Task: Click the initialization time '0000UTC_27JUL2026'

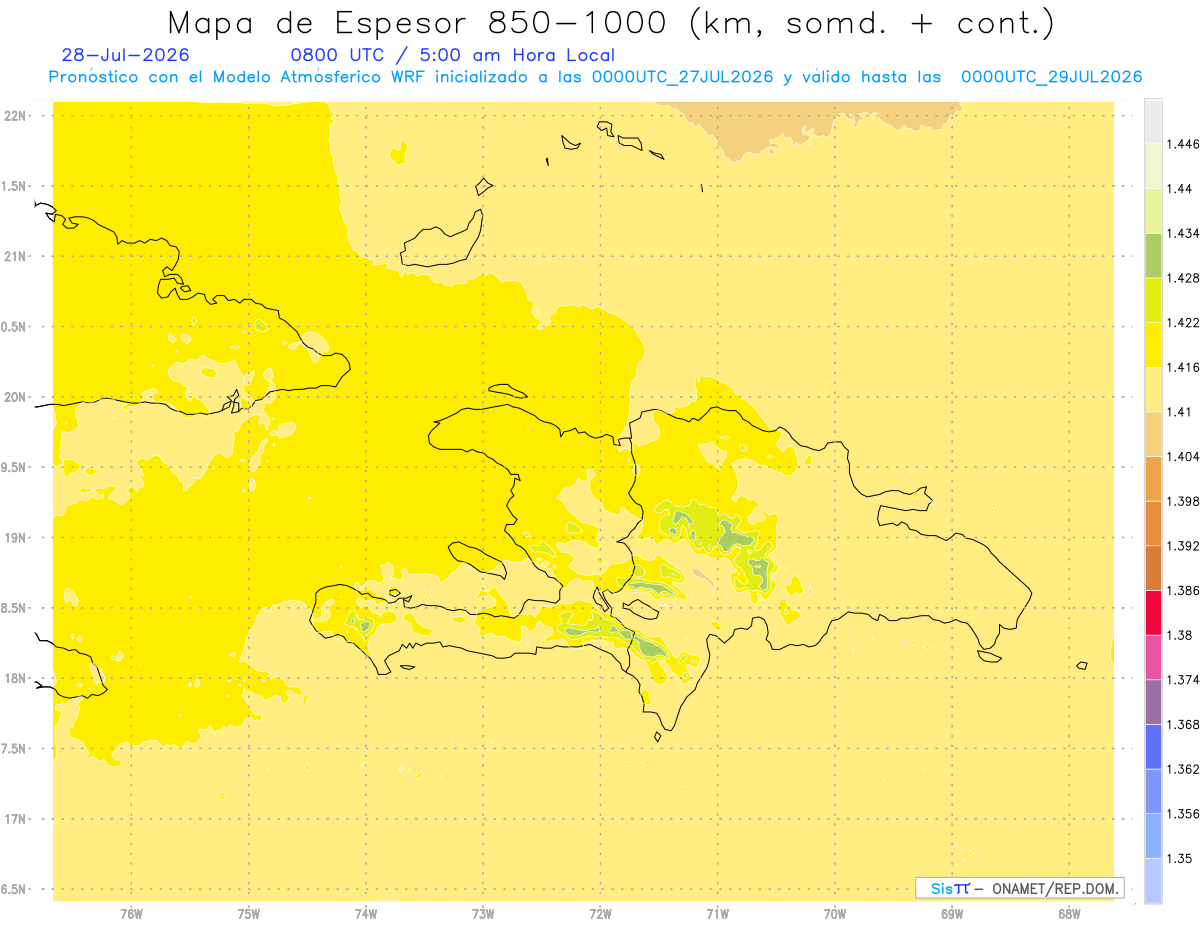Action: pos(682,77)
